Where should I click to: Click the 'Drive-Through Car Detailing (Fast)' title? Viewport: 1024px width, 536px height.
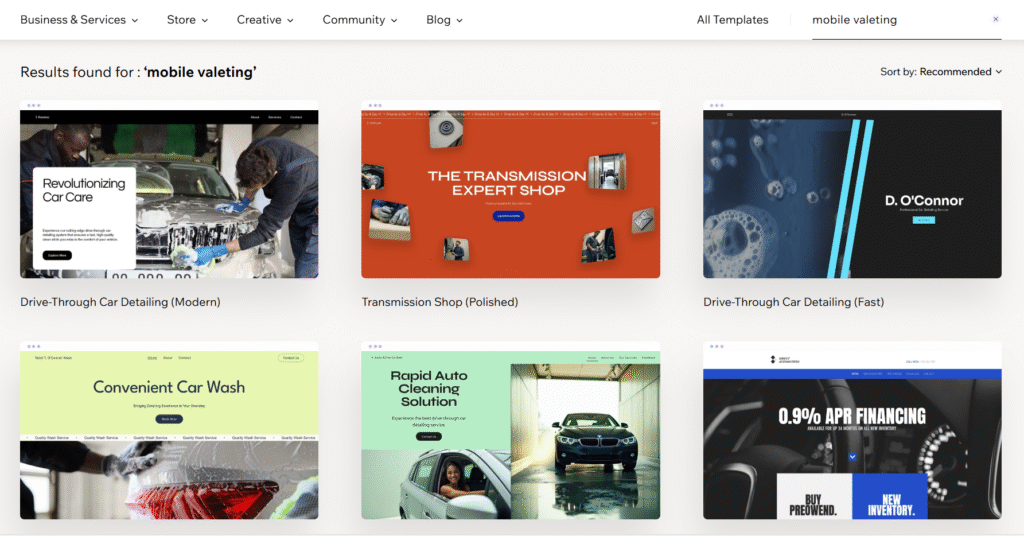click(793, 302)
